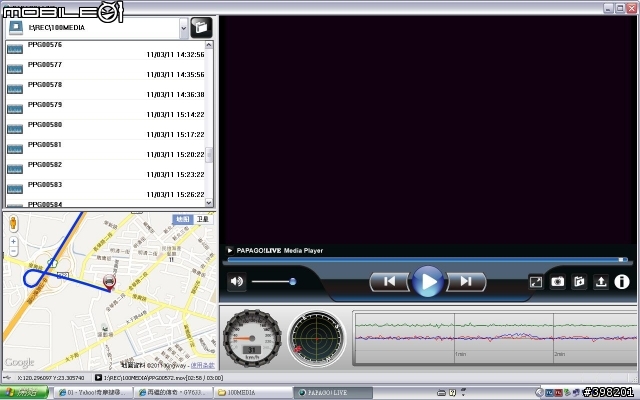Select video file PPG00576
The width and height of the screenshot is (640, 400).
click(x=105, y=49)
